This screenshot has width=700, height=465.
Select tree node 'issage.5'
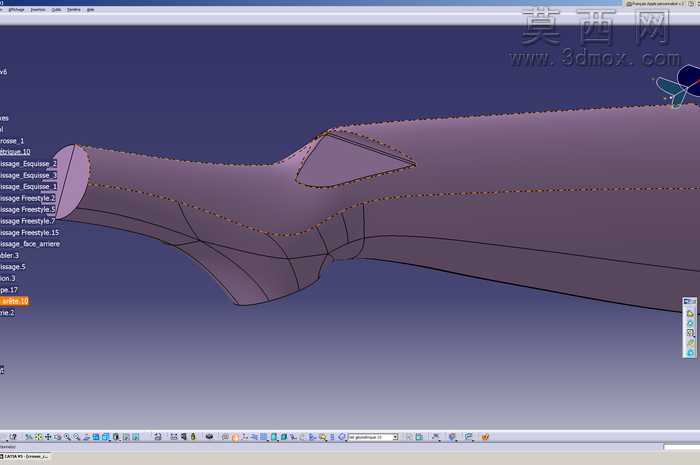tap(13, 267)
